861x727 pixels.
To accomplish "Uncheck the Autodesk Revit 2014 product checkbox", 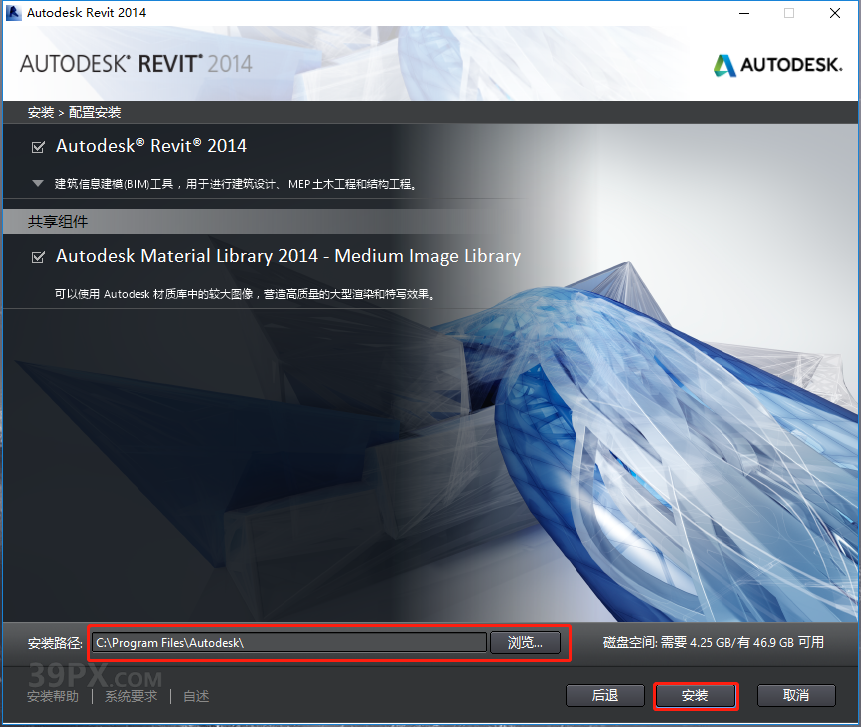I will (38, 145).
